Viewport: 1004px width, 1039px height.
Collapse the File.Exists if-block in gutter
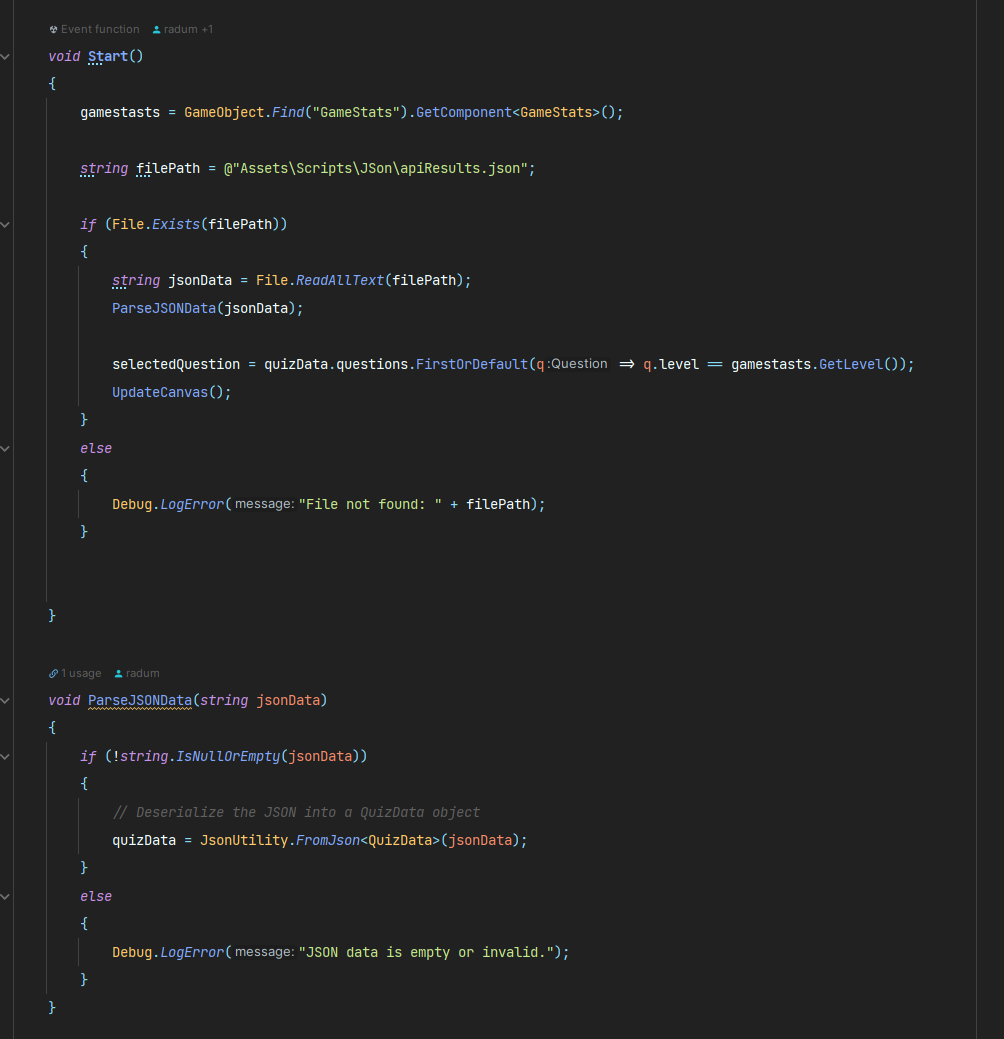click(5, 225)
